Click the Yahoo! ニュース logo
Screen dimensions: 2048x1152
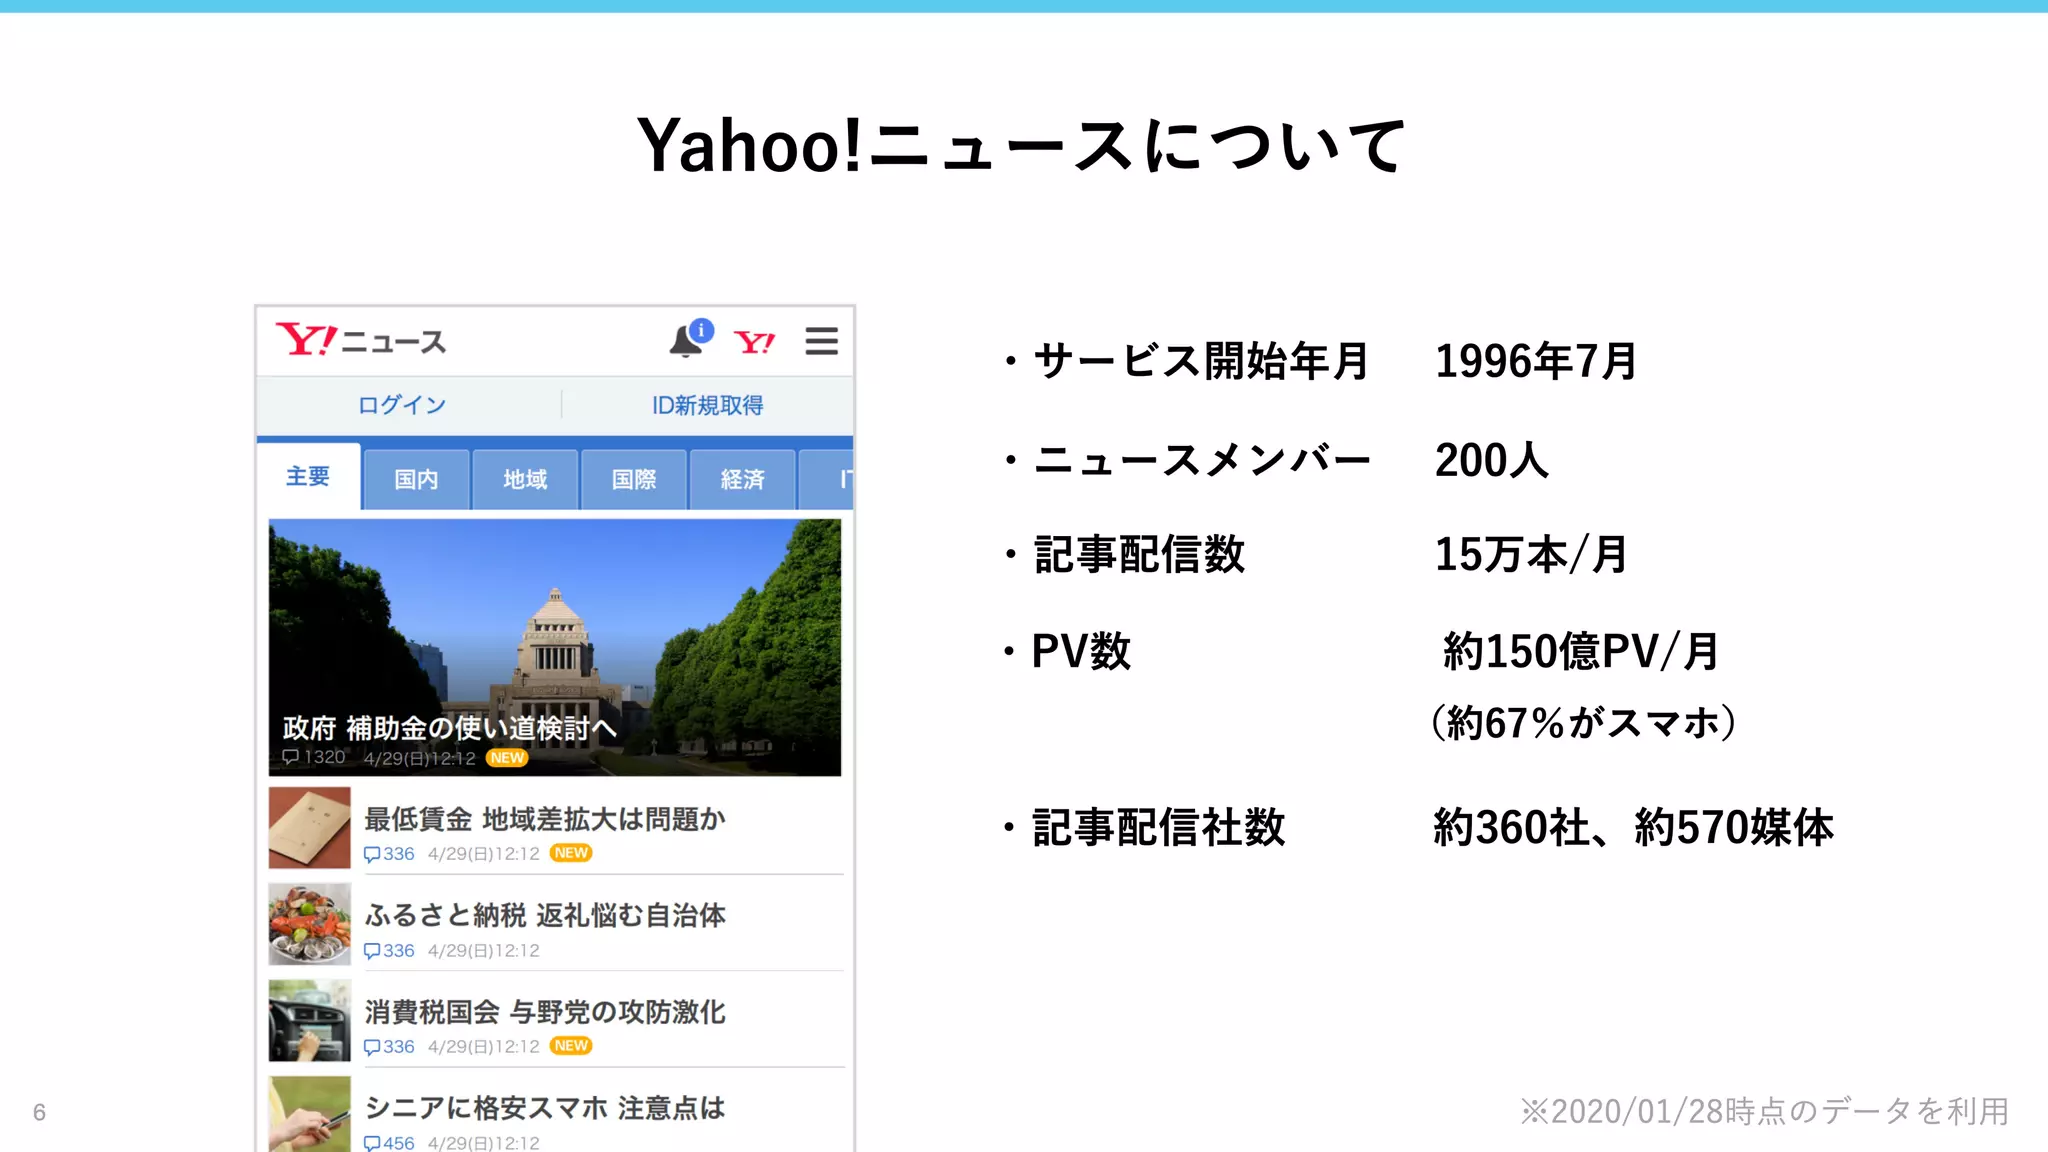pyautogui.click(x=361, y=341)
